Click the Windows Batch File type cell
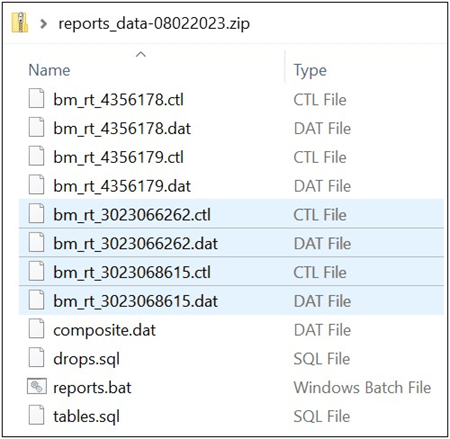 (x=362, y=388)
